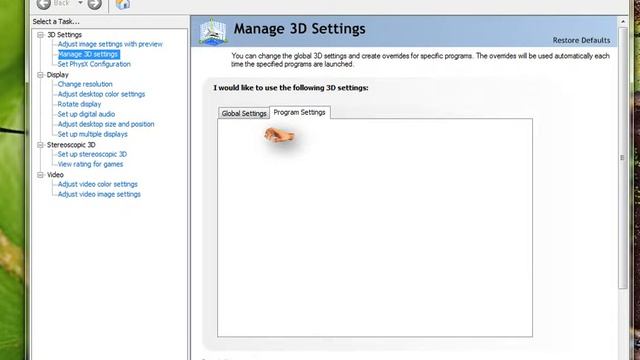Open Set up stereoscopic 3D

pyautogui.click(x=92, y=154)
